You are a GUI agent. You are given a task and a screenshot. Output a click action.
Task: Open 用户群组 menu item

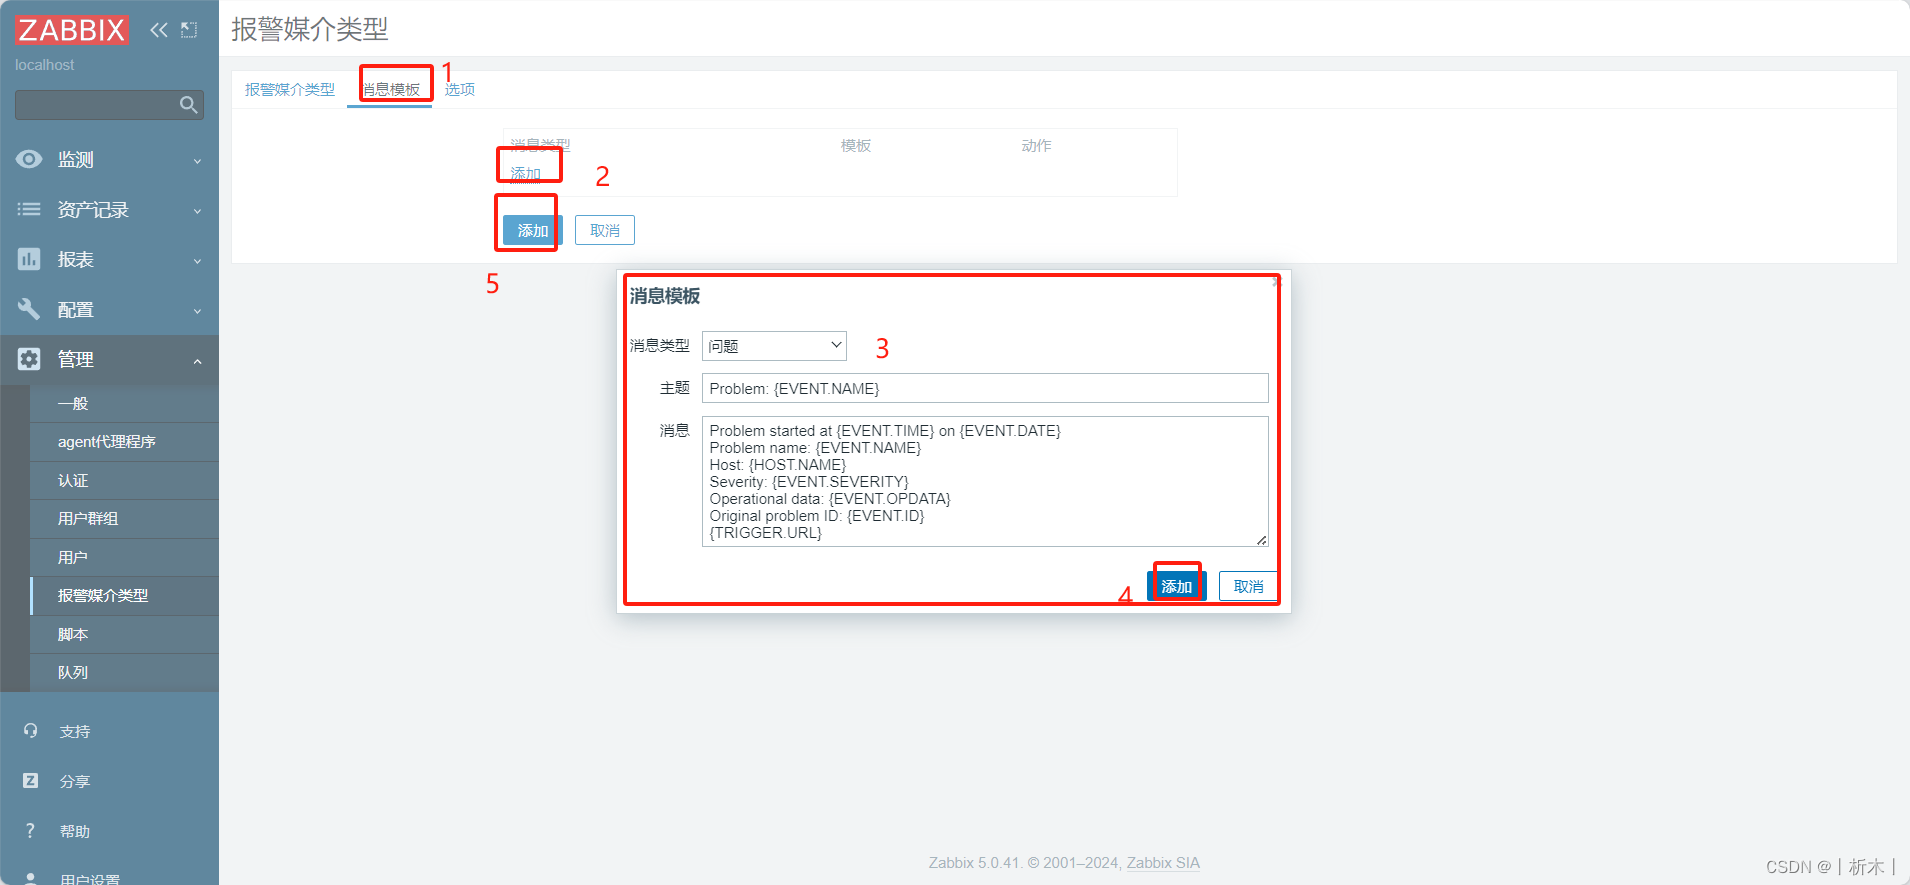124,519
